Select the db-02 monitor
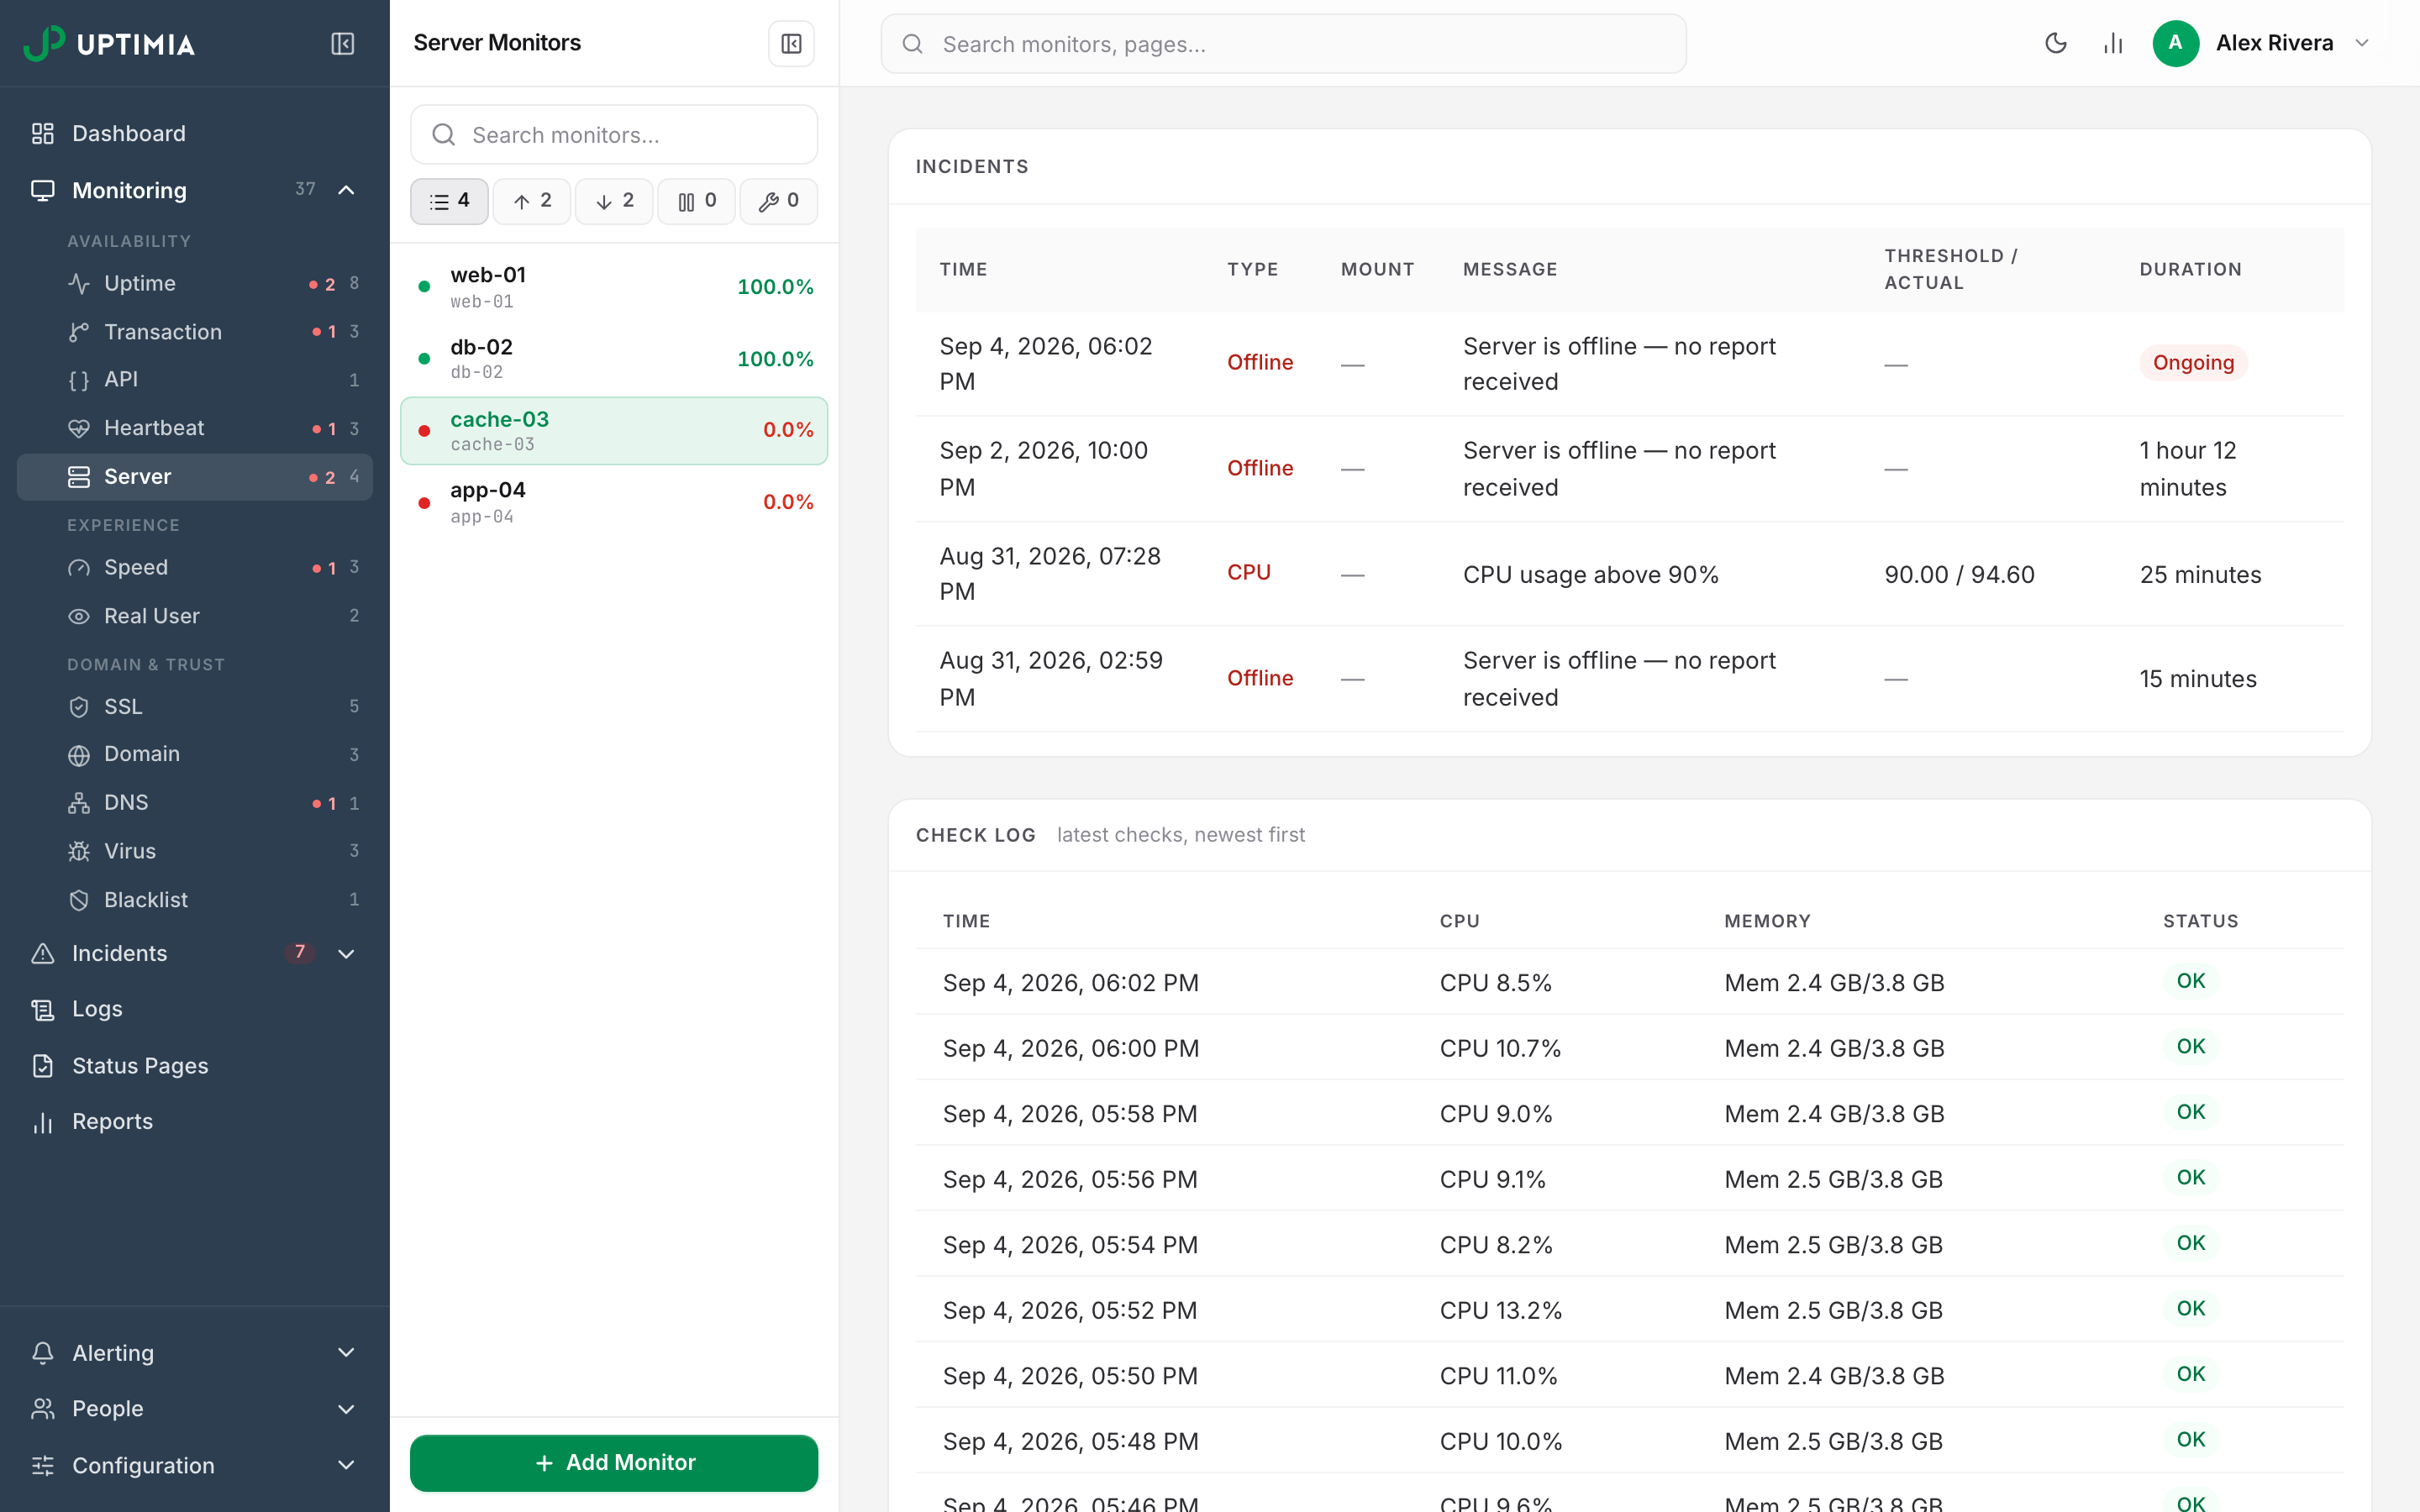 click(x=614, y=359)
